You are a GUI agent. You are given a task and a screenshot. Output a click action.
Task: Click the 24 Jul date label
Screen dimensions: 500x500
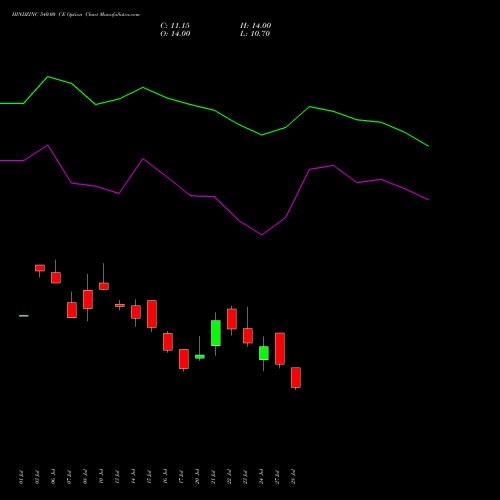point(261,477)
